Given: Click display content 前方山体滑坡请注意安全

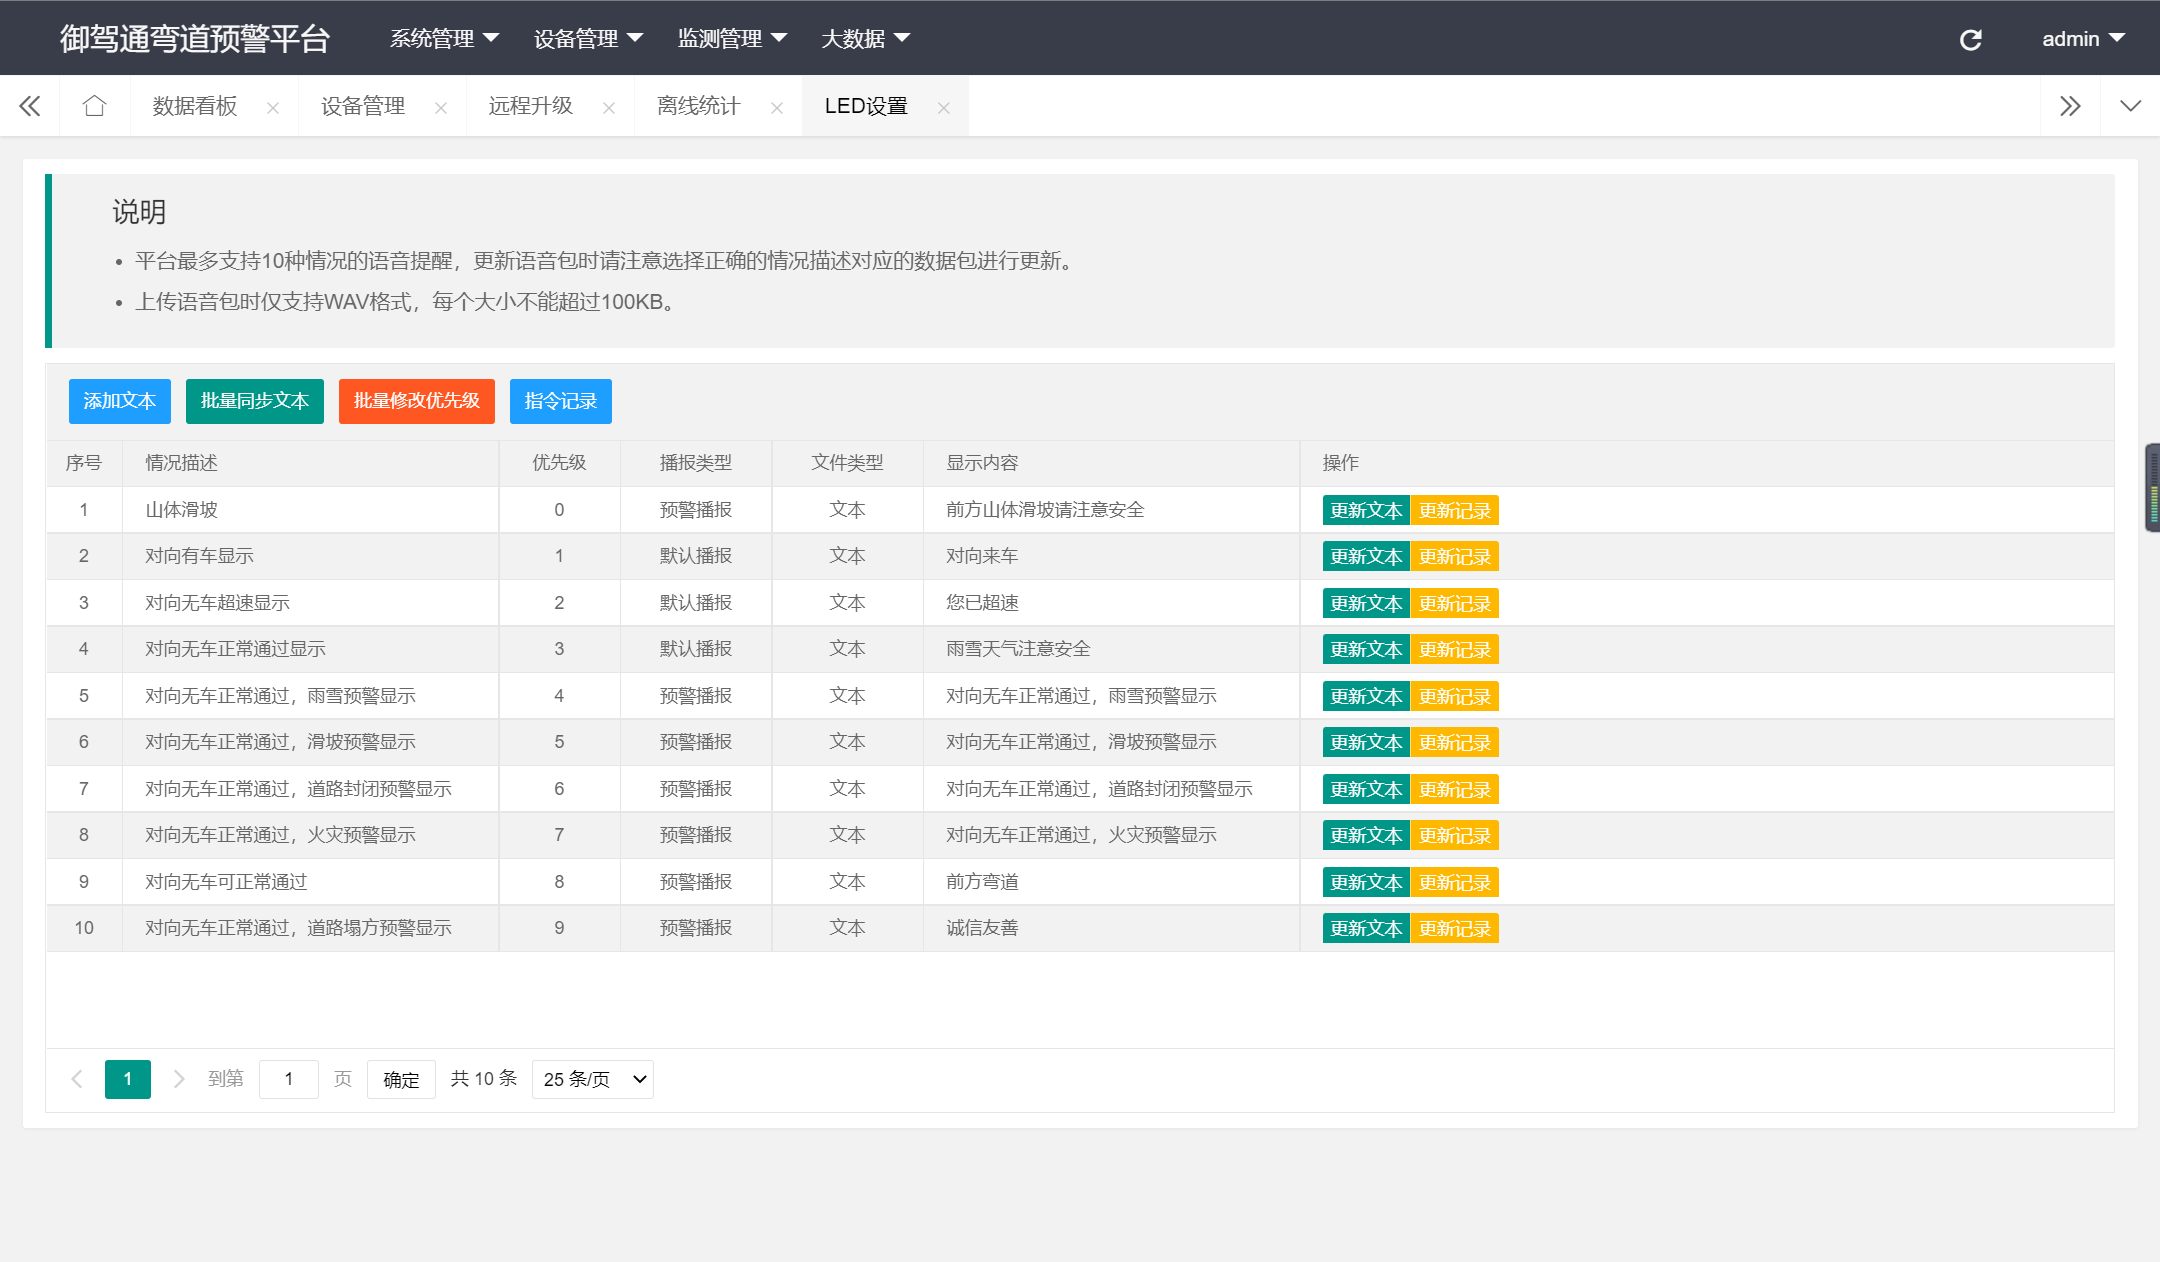Looking at the screenshot, I should [x=1045, y=510].
